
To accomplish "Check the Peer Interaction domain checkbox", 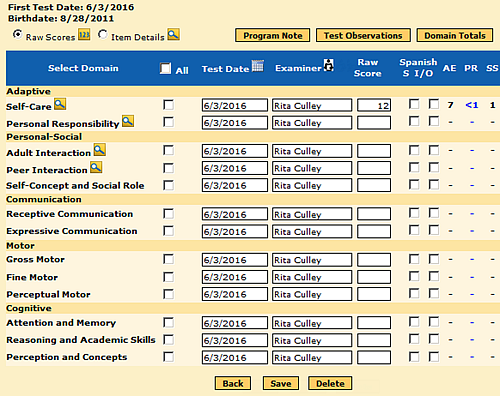I will pyautogui.click(x=169, y=168).
